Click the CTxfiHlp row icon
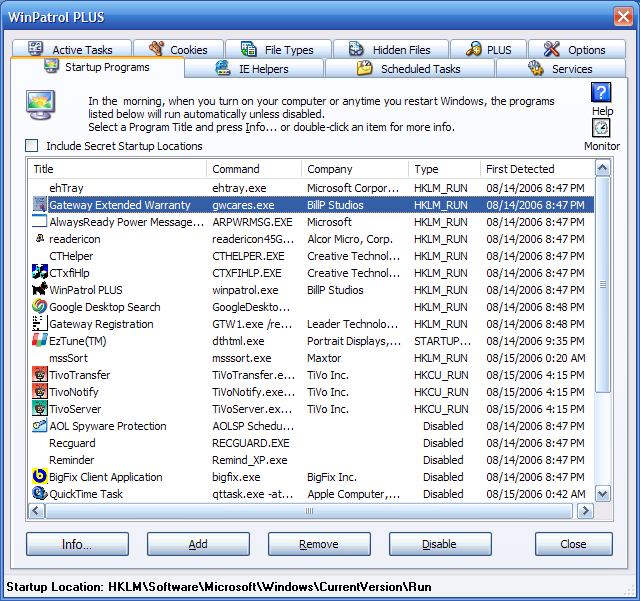This screenshot has height=601, width=640. 40,272
